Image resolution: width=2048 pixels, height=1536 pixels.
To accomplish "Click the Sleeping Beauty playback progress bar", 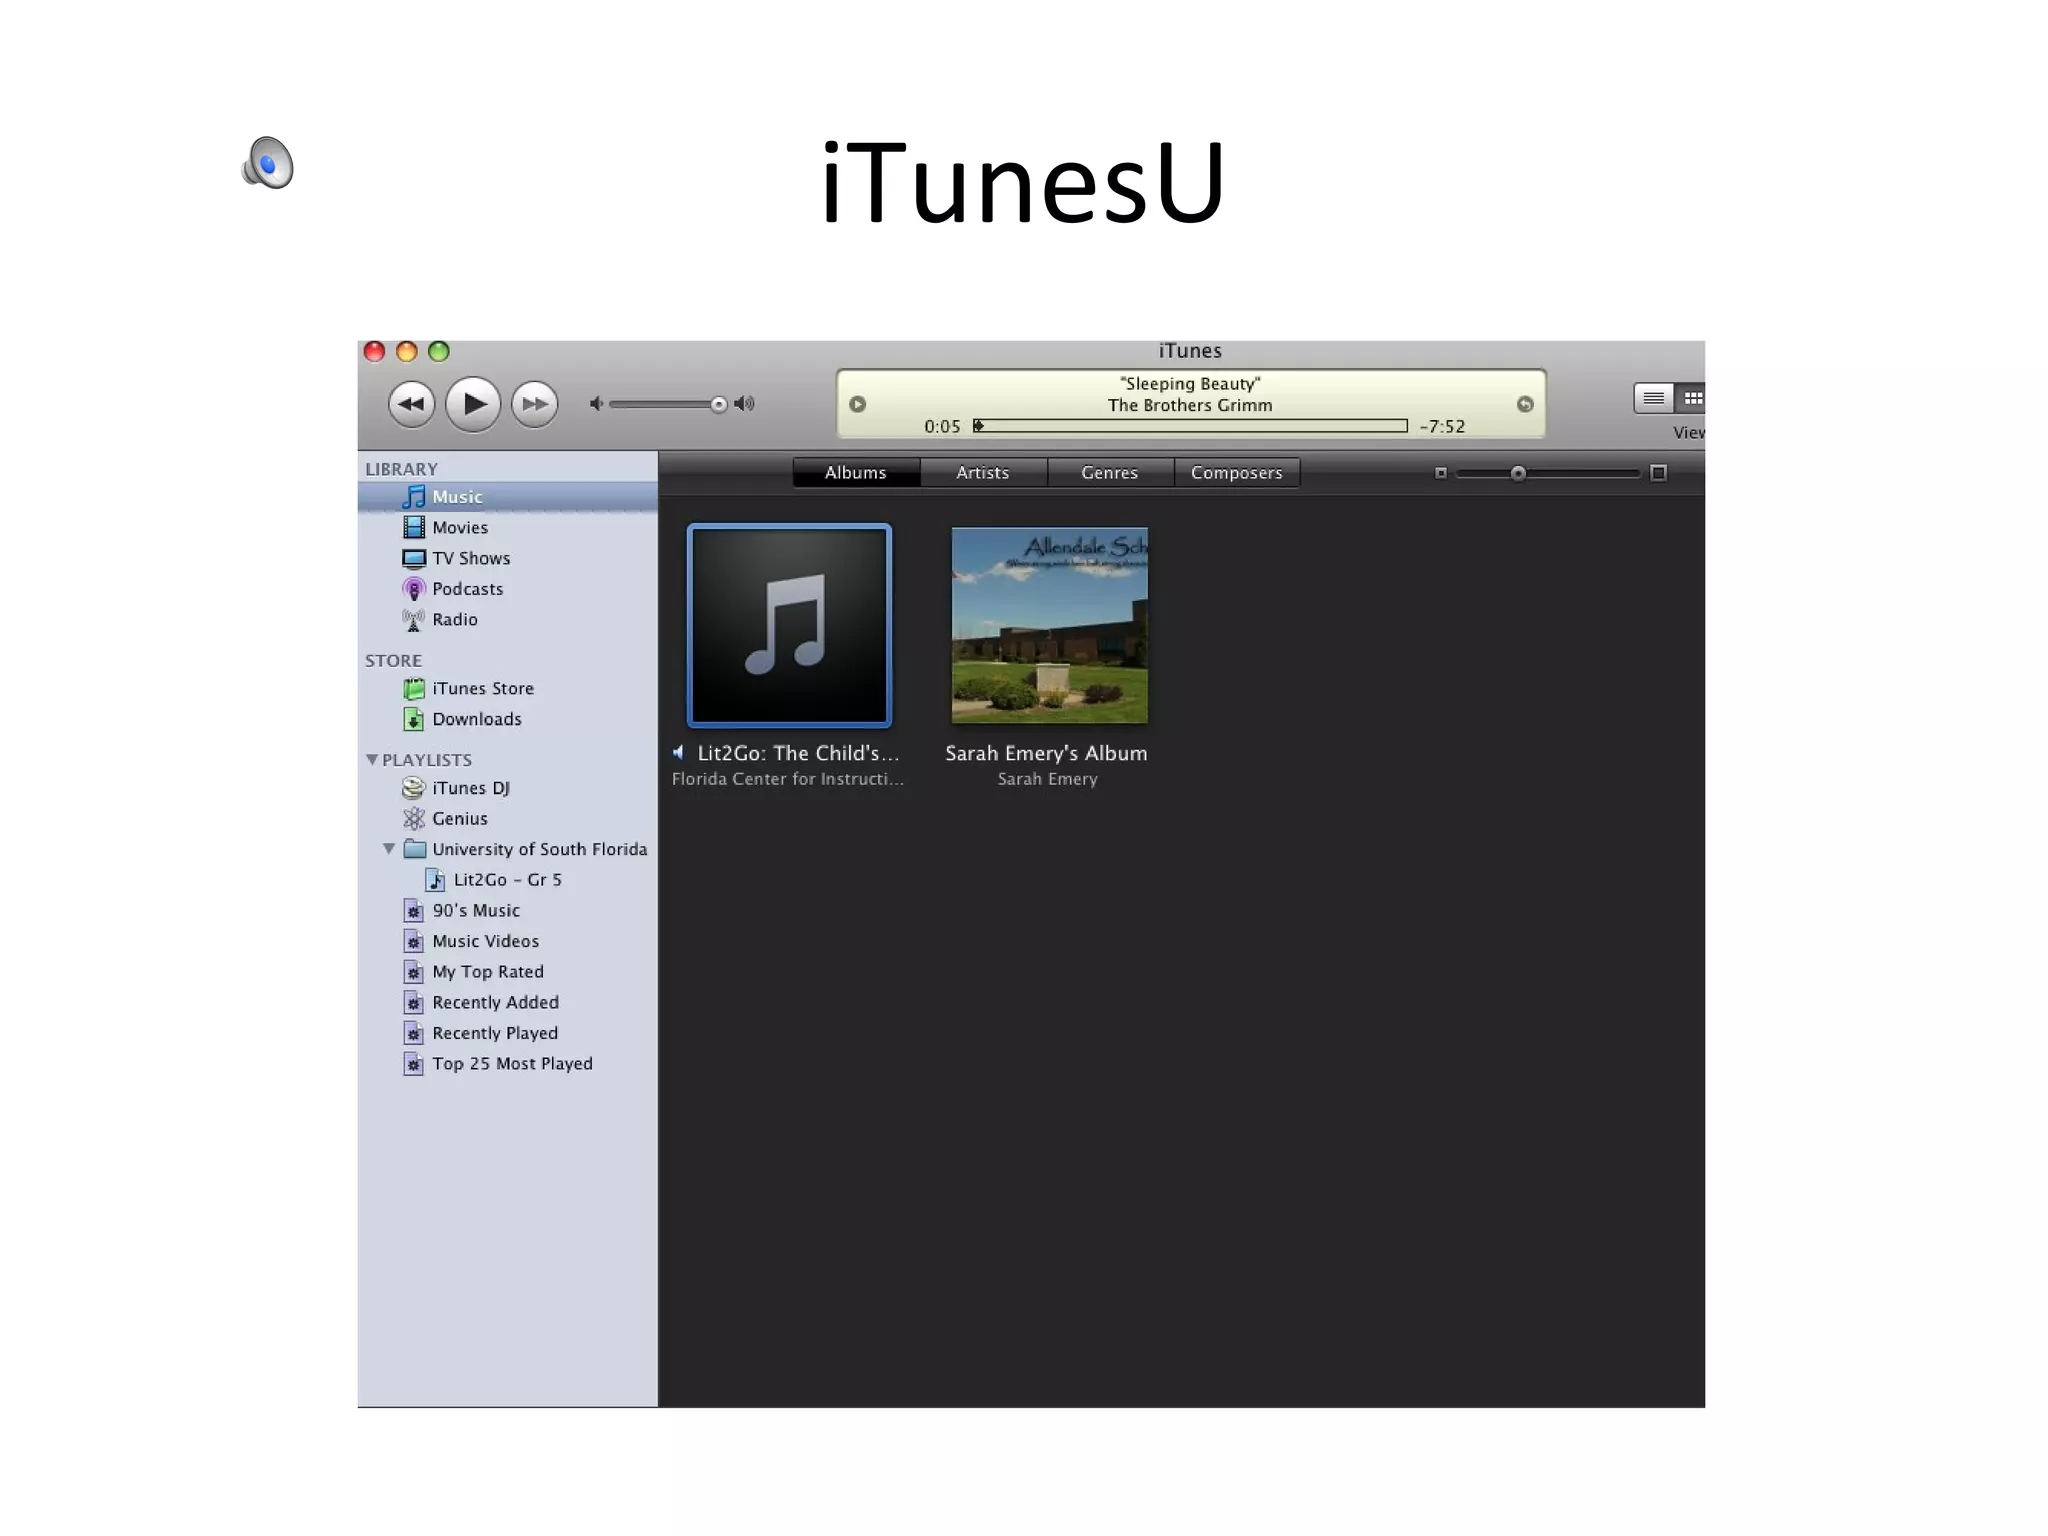I will coord(1190,426).
